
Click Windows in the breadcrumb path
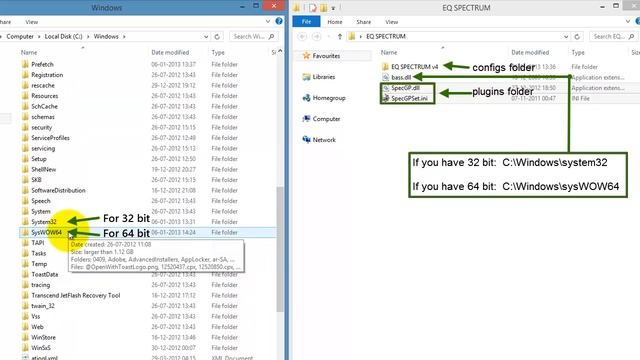pos(106,36)
